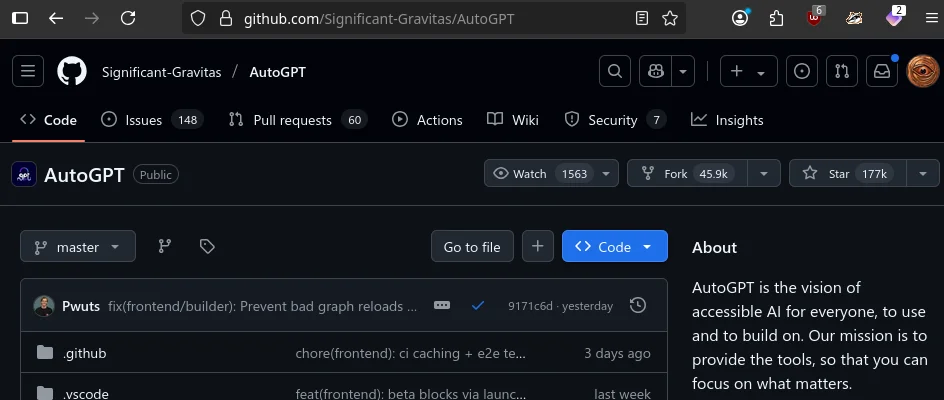Expand the Star lists dropdown arrow
This screenshot has width=944, height=400.
click(x=923, y=173)
